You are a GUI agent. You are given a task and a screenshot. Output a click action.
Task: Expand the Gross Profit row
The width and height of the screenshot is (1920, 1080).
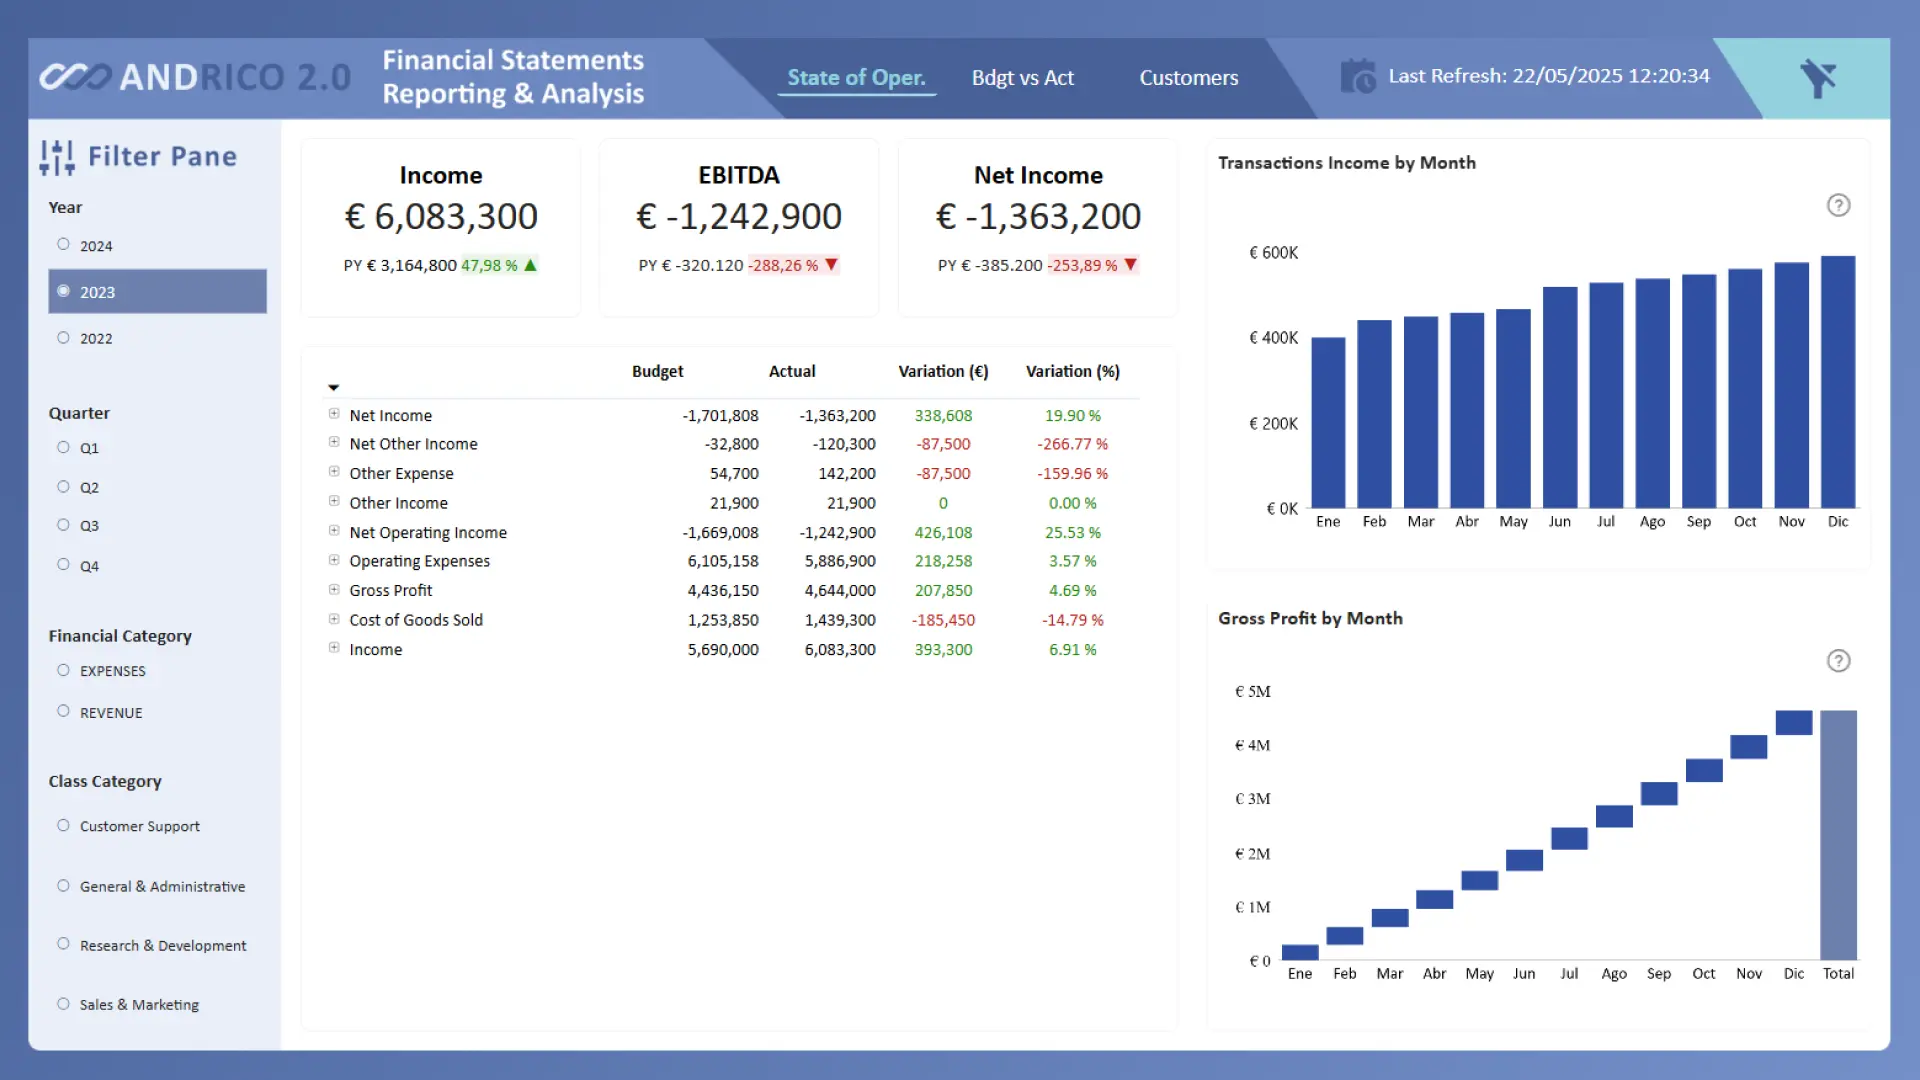coord(334,590)
